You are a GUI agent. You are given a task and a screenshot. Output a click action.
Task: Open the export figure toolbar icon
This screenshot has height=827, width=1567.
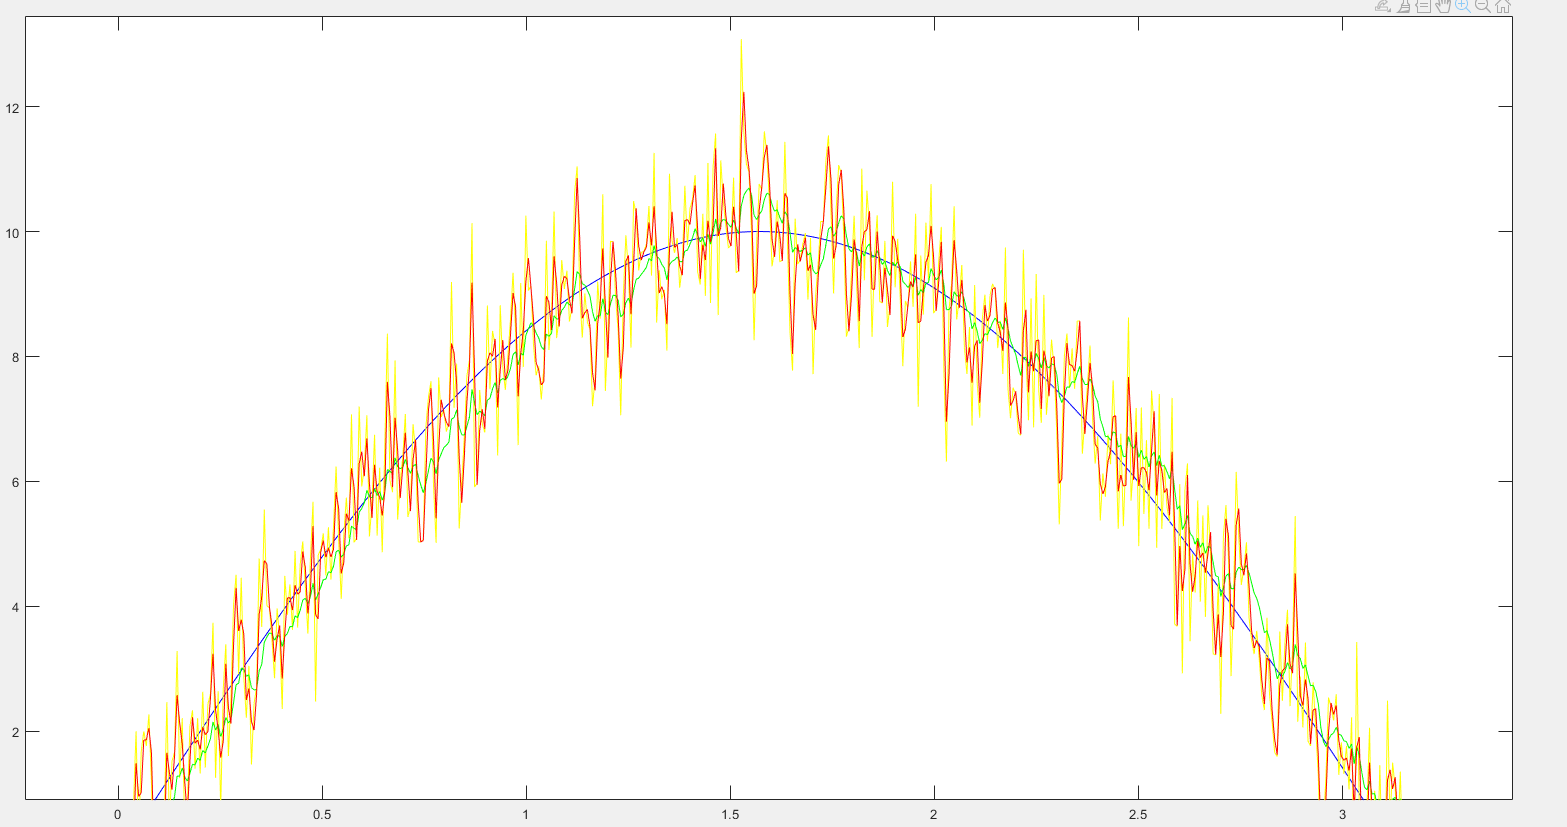[x=1383, y=6]
